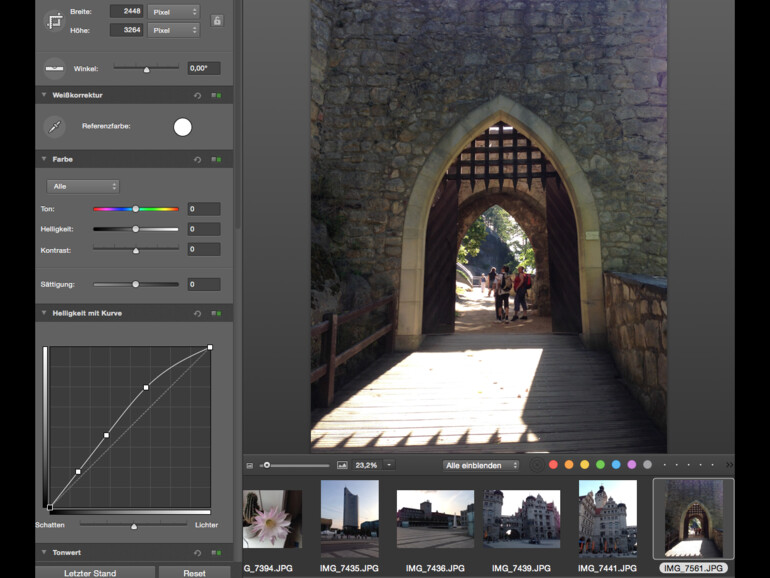This screenshot has height=578, width=770.
Task: Toggle the Weißkorrektur on/off switch
Action: pos(215,95)
